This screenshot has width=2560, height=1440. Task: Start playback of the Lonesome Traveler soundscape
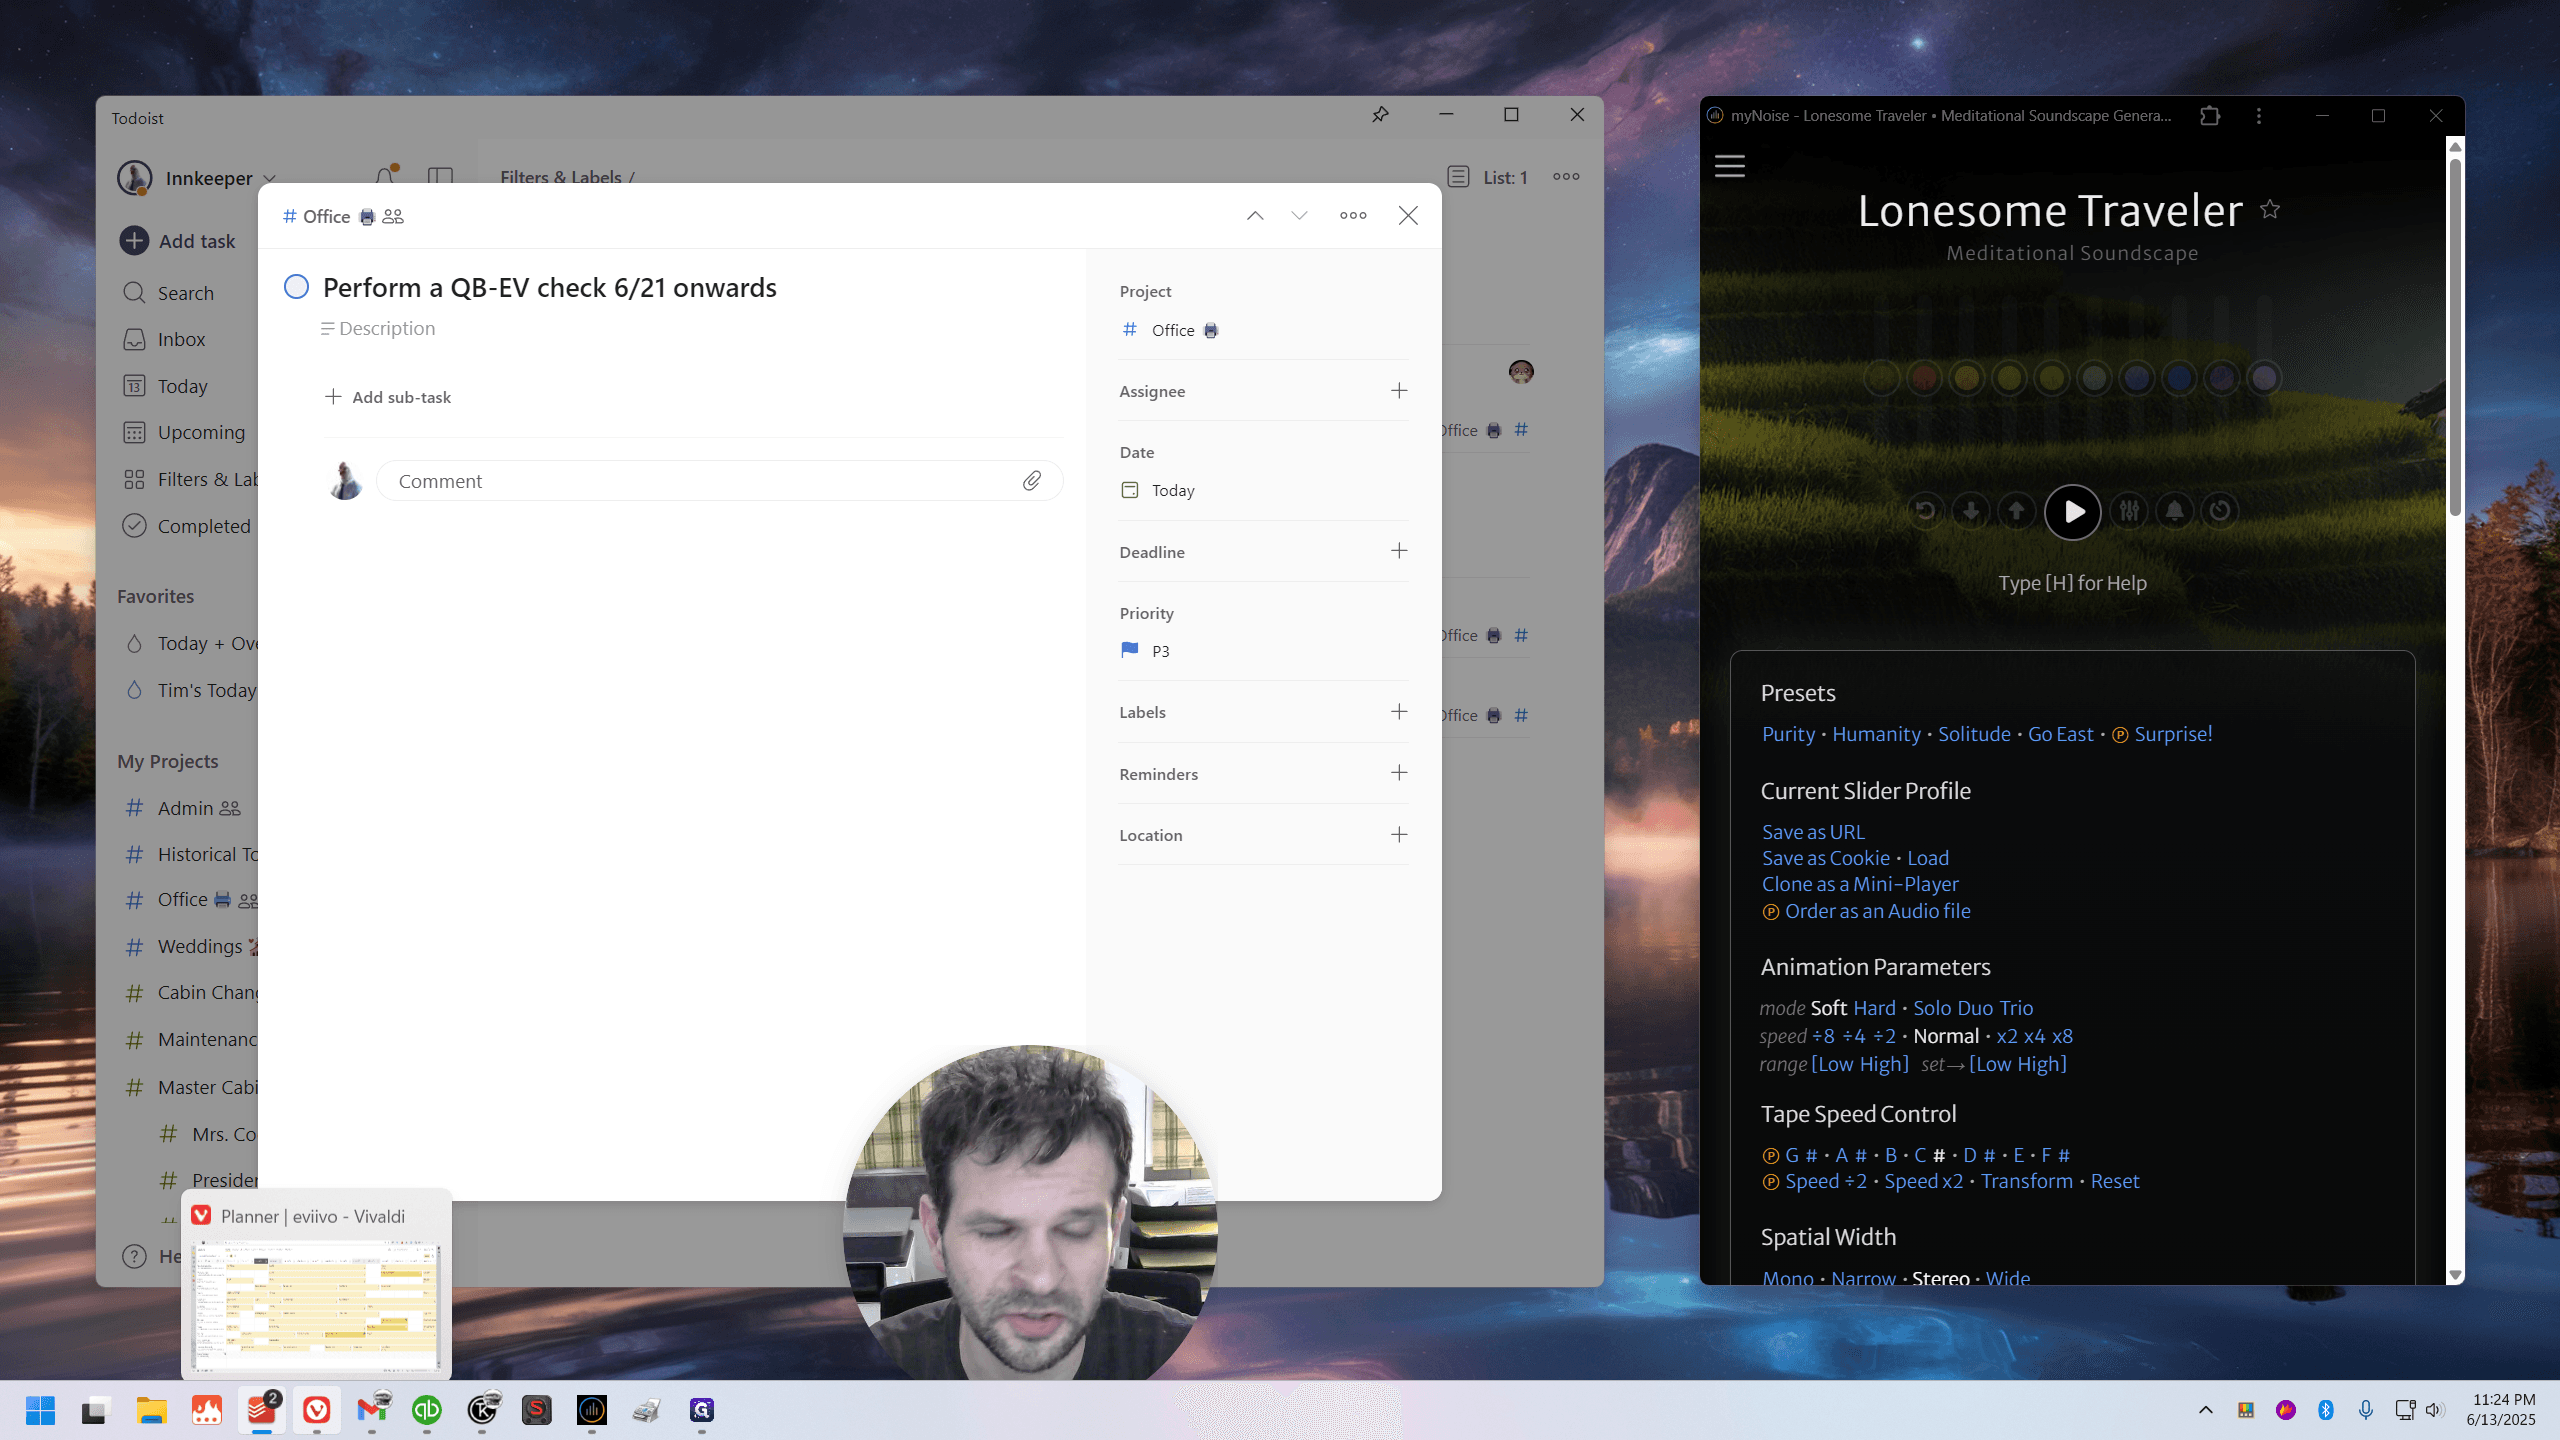(x=2073, y=511)
